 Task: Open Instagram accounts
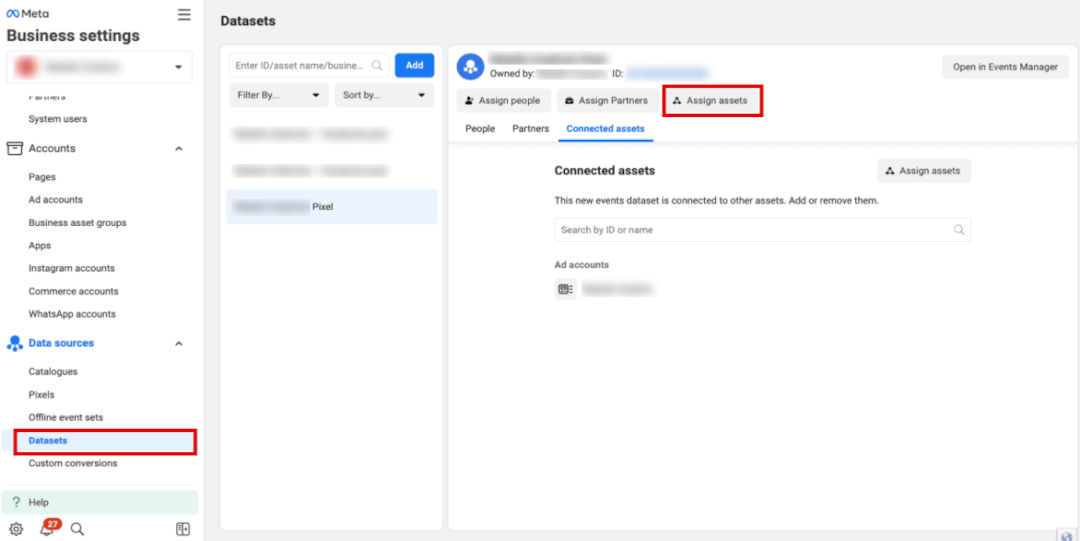click(x=72, y=268)
